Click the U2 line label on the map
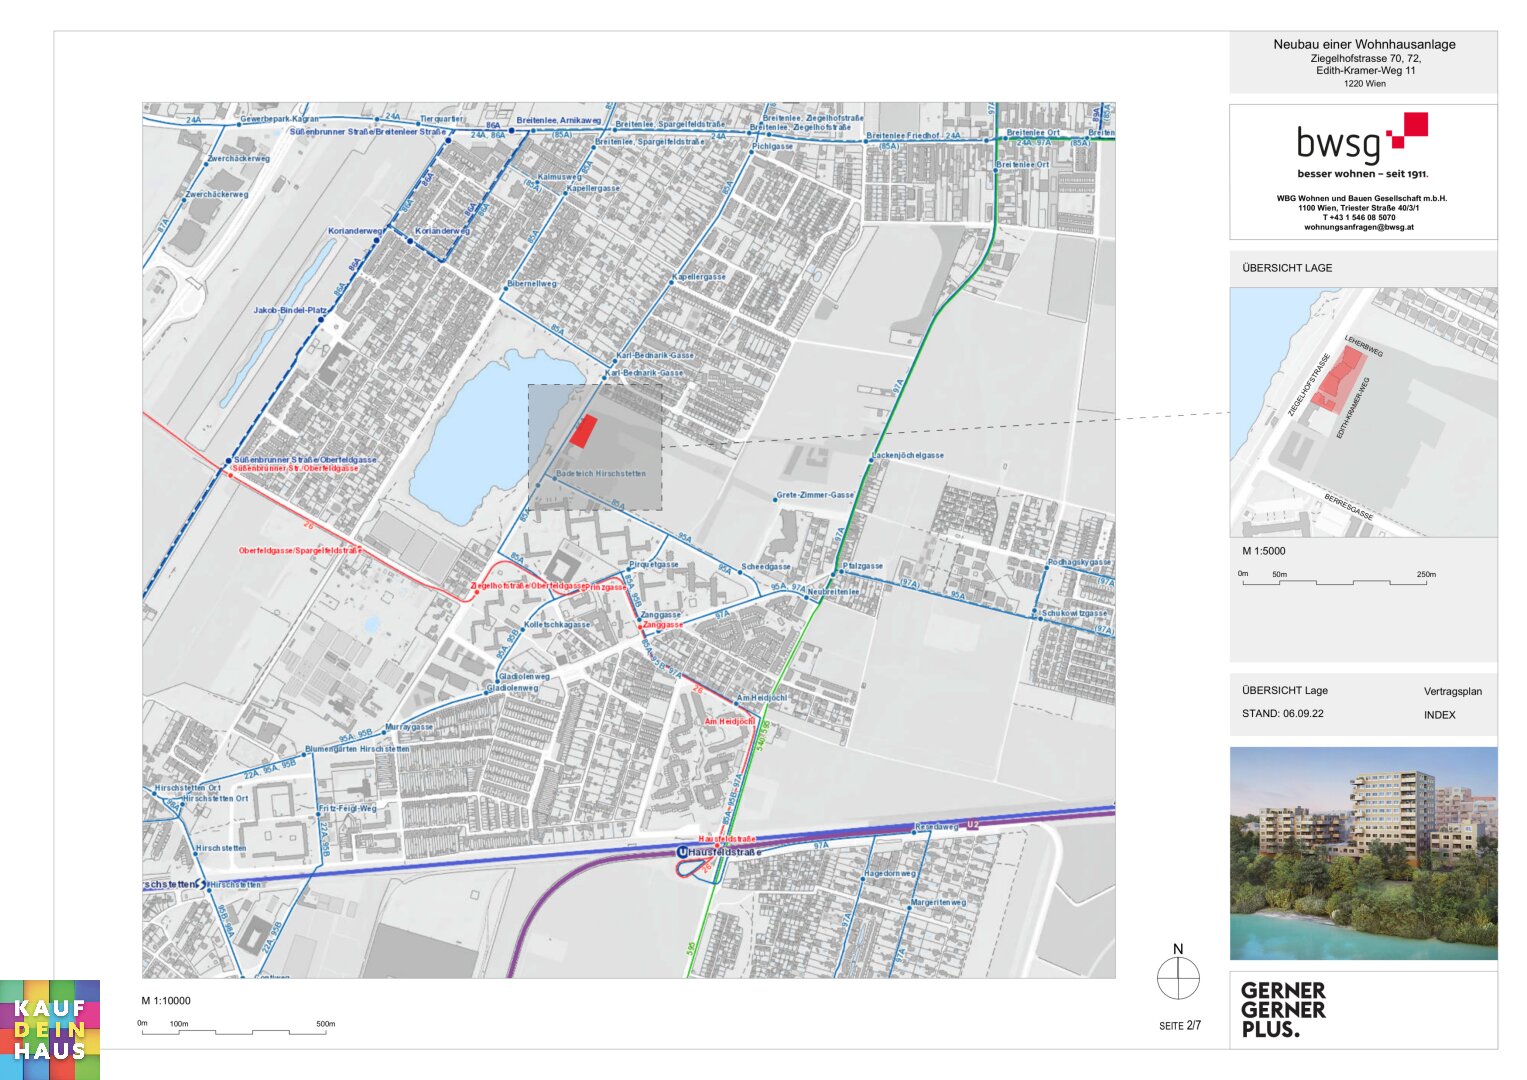This screenshot has width=1527, height=1080. pyautogui.click(x=972, y=824)
